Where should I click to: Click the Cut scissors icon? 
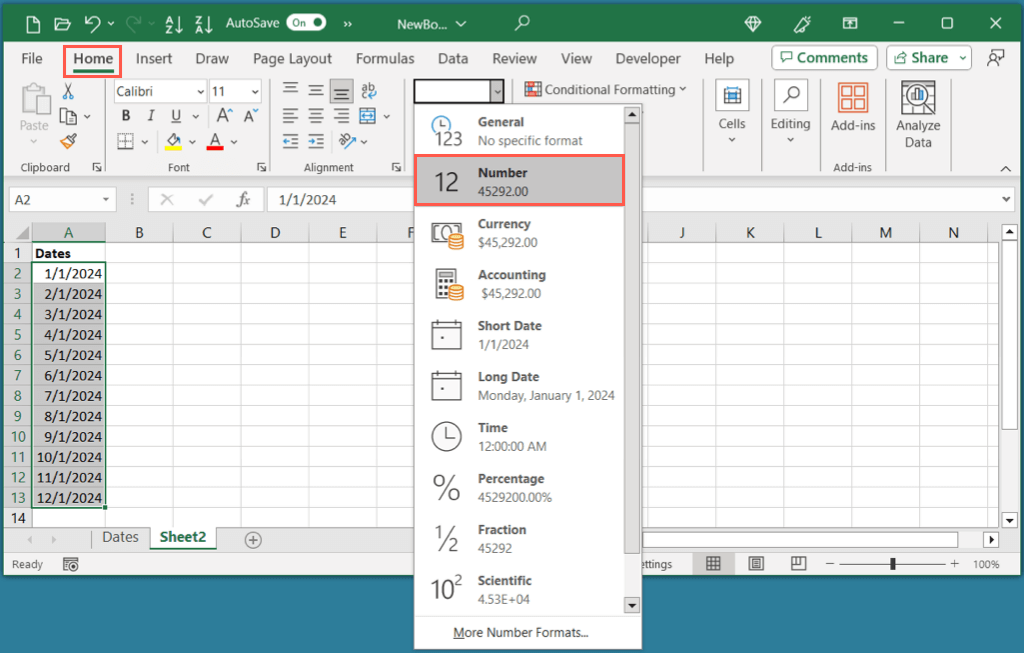68,92
